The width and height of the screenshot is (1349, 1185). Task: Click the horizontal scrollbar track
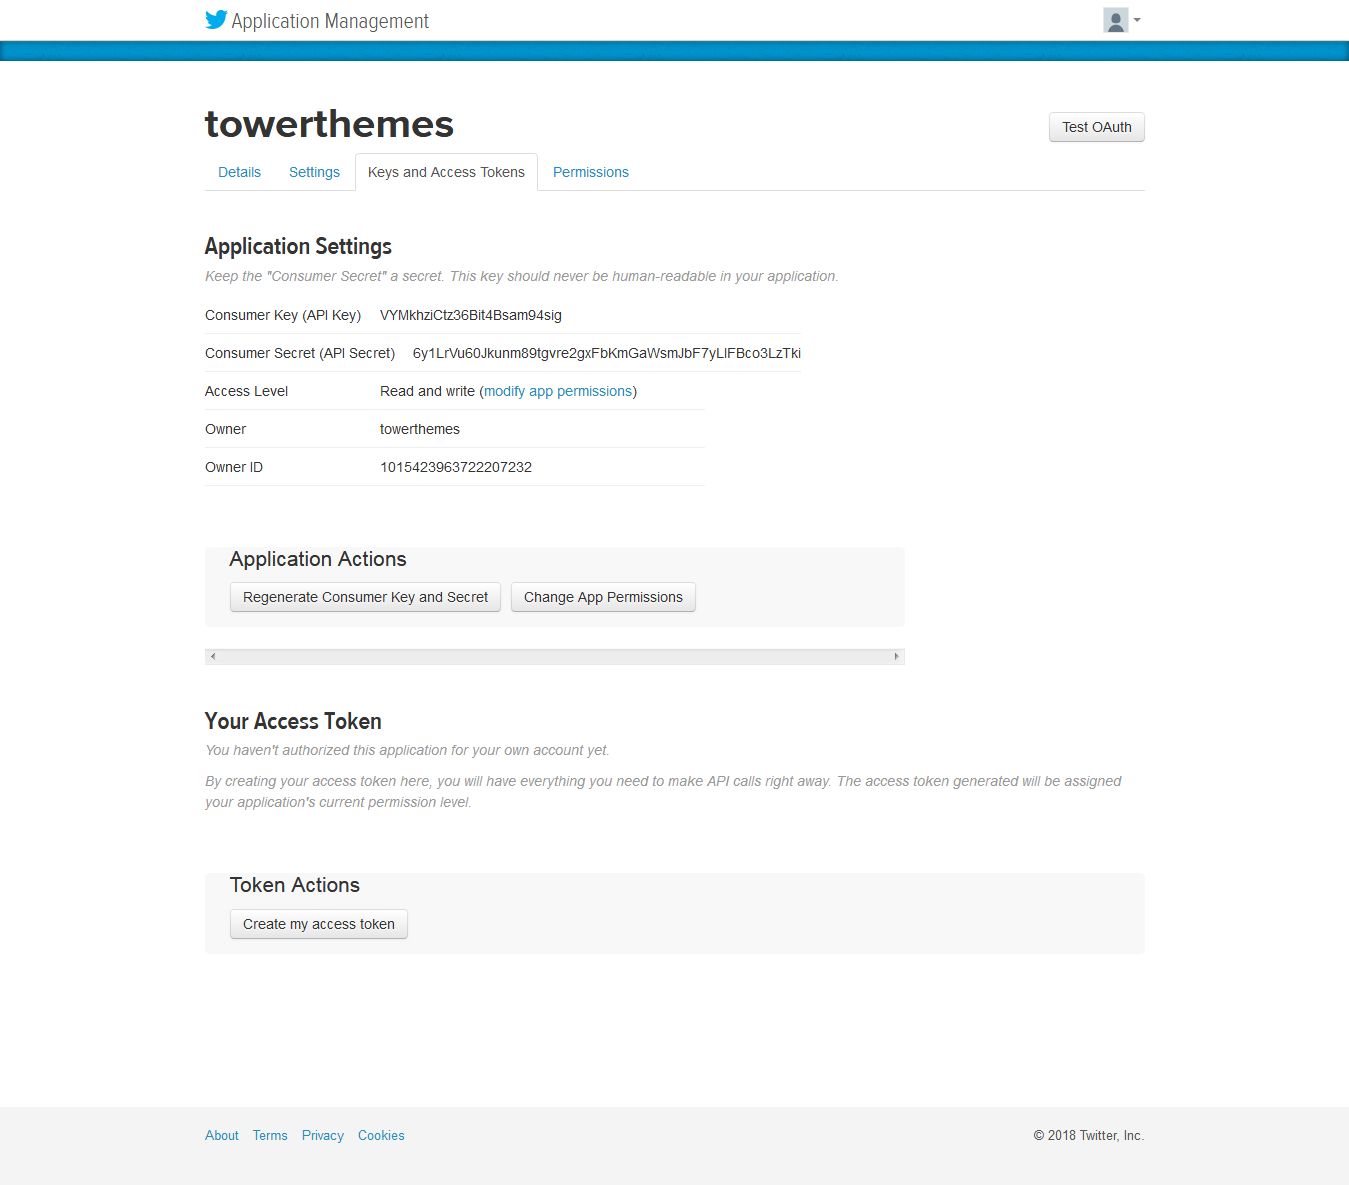[555, 657]
